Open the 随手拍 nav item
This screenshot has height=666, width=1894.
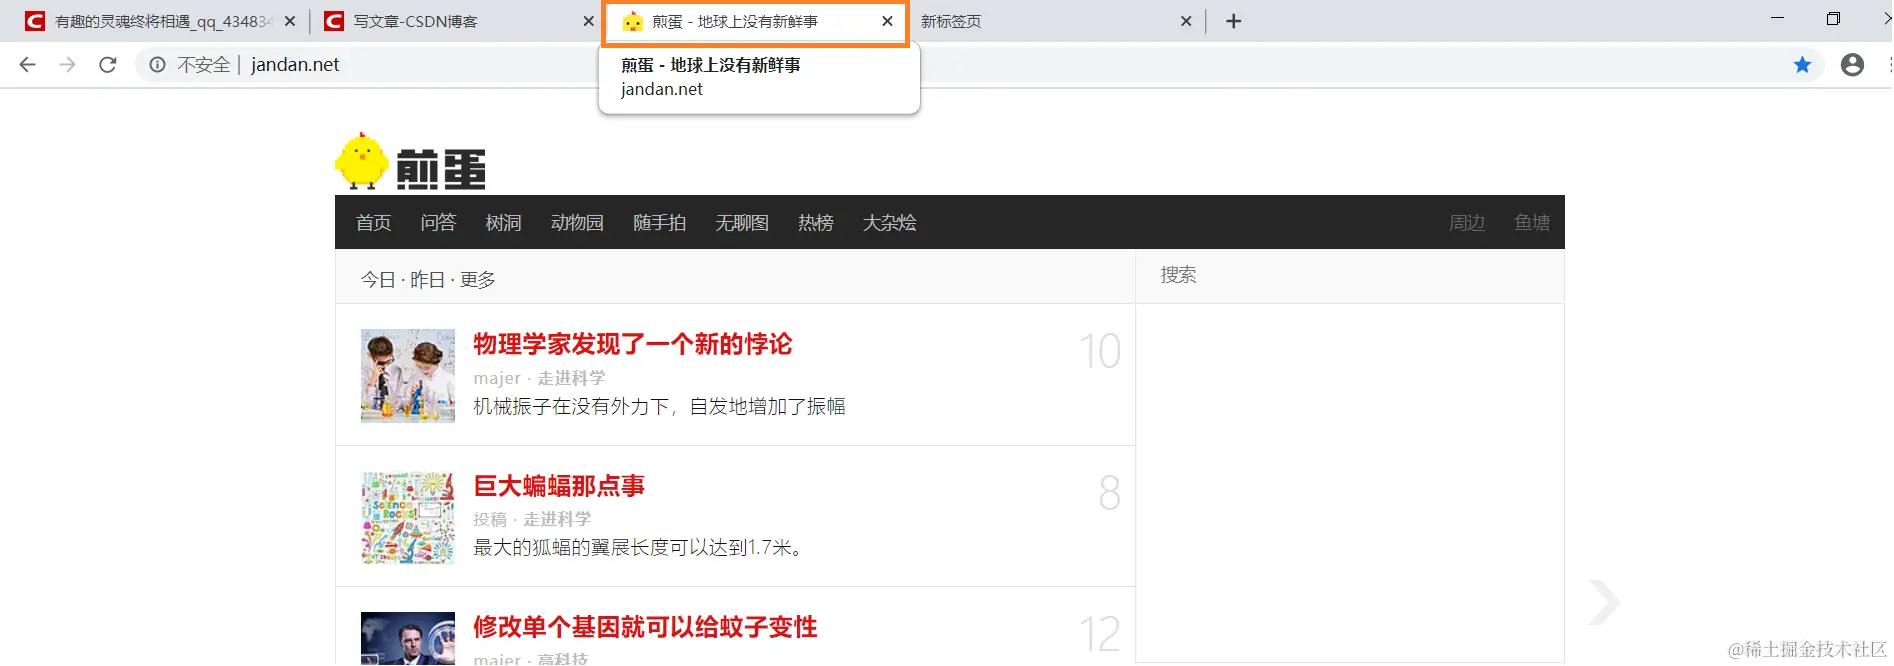click(659, 222)
